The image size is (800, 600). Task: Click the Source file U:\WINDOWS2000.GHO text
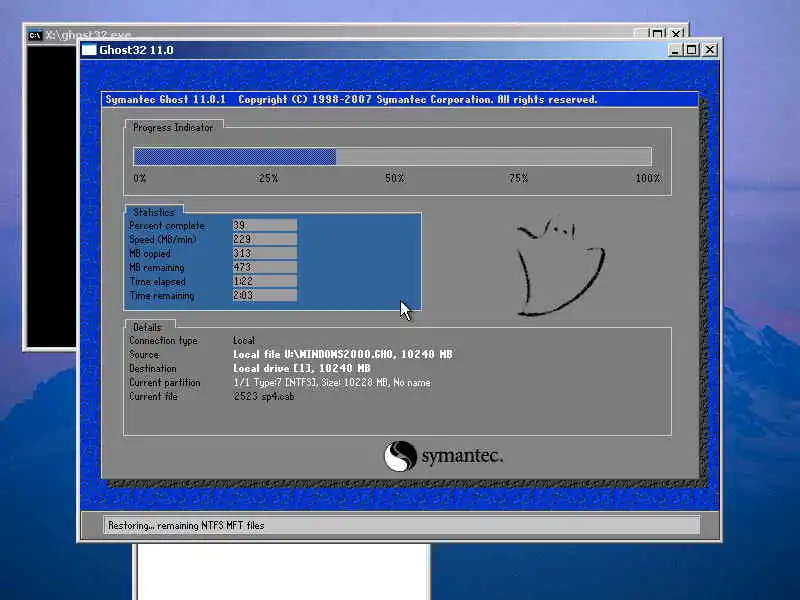(x=343, y=354)
